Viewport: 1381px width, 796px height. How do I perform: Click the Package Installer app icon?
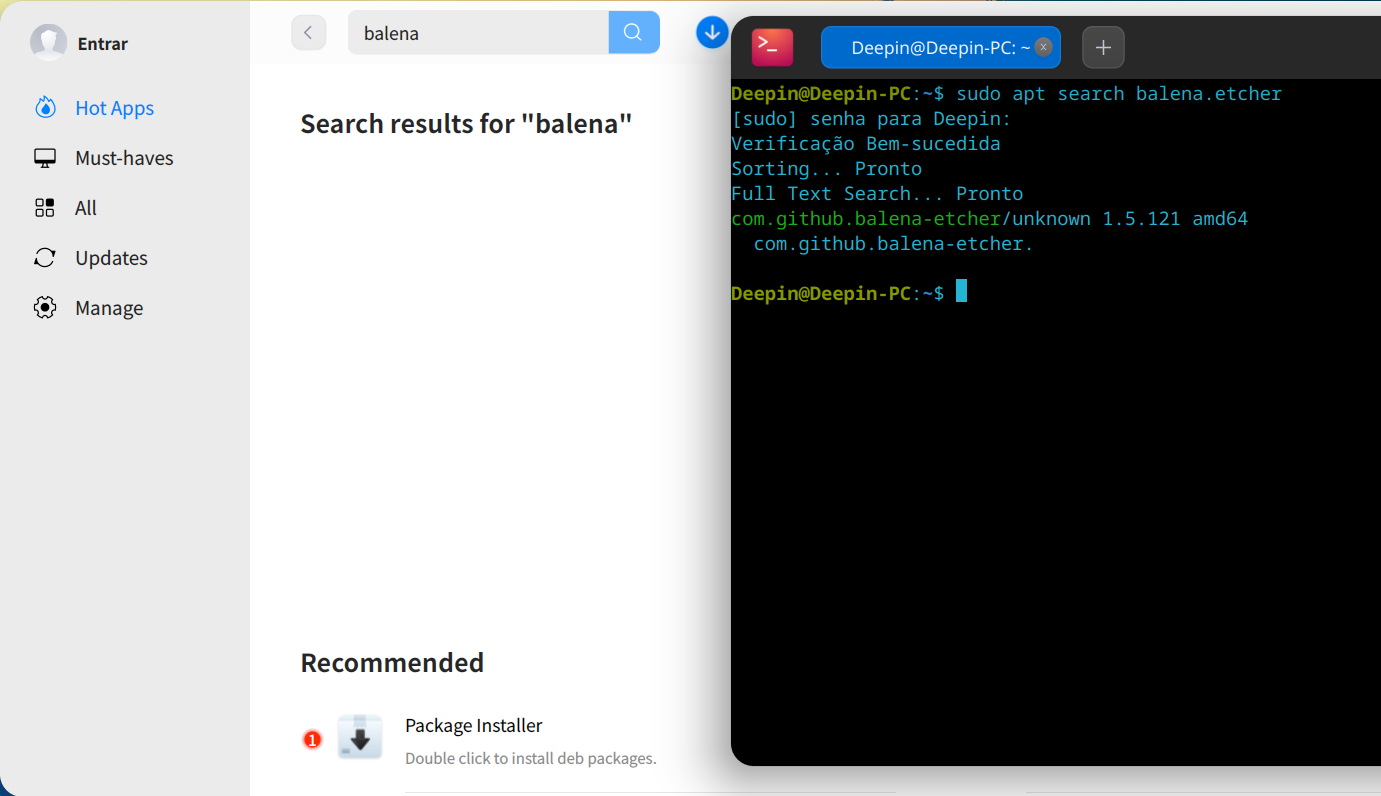[x=360, y=738]
